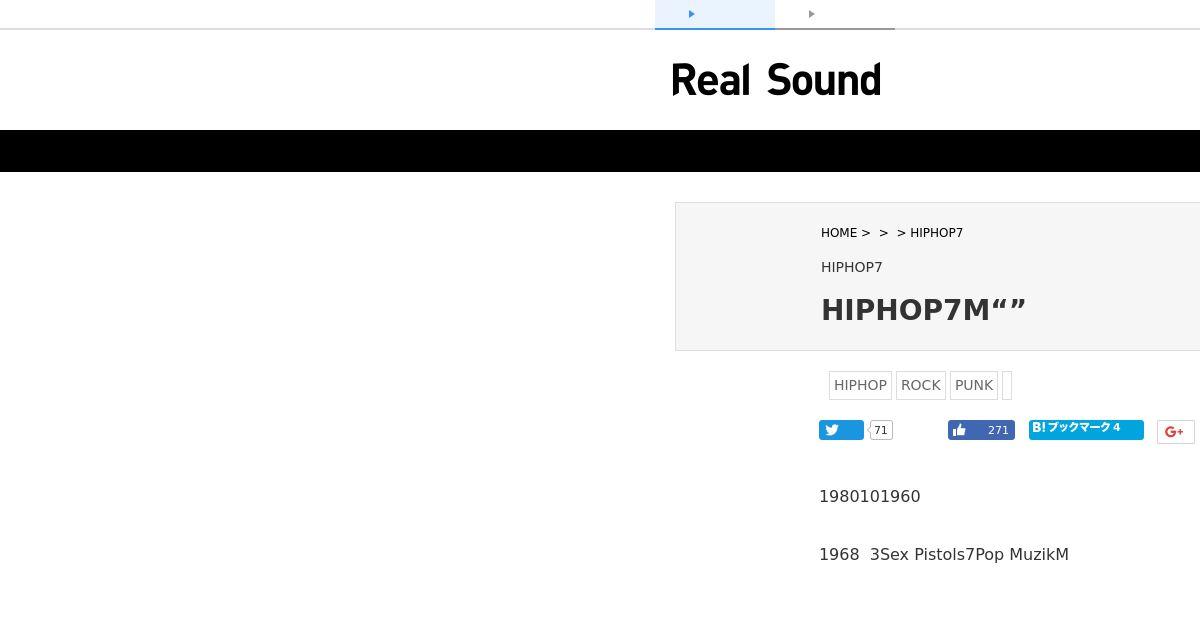Switch to the highlighted first top tab
1200x630 pixels.
(x=715, y=15)
